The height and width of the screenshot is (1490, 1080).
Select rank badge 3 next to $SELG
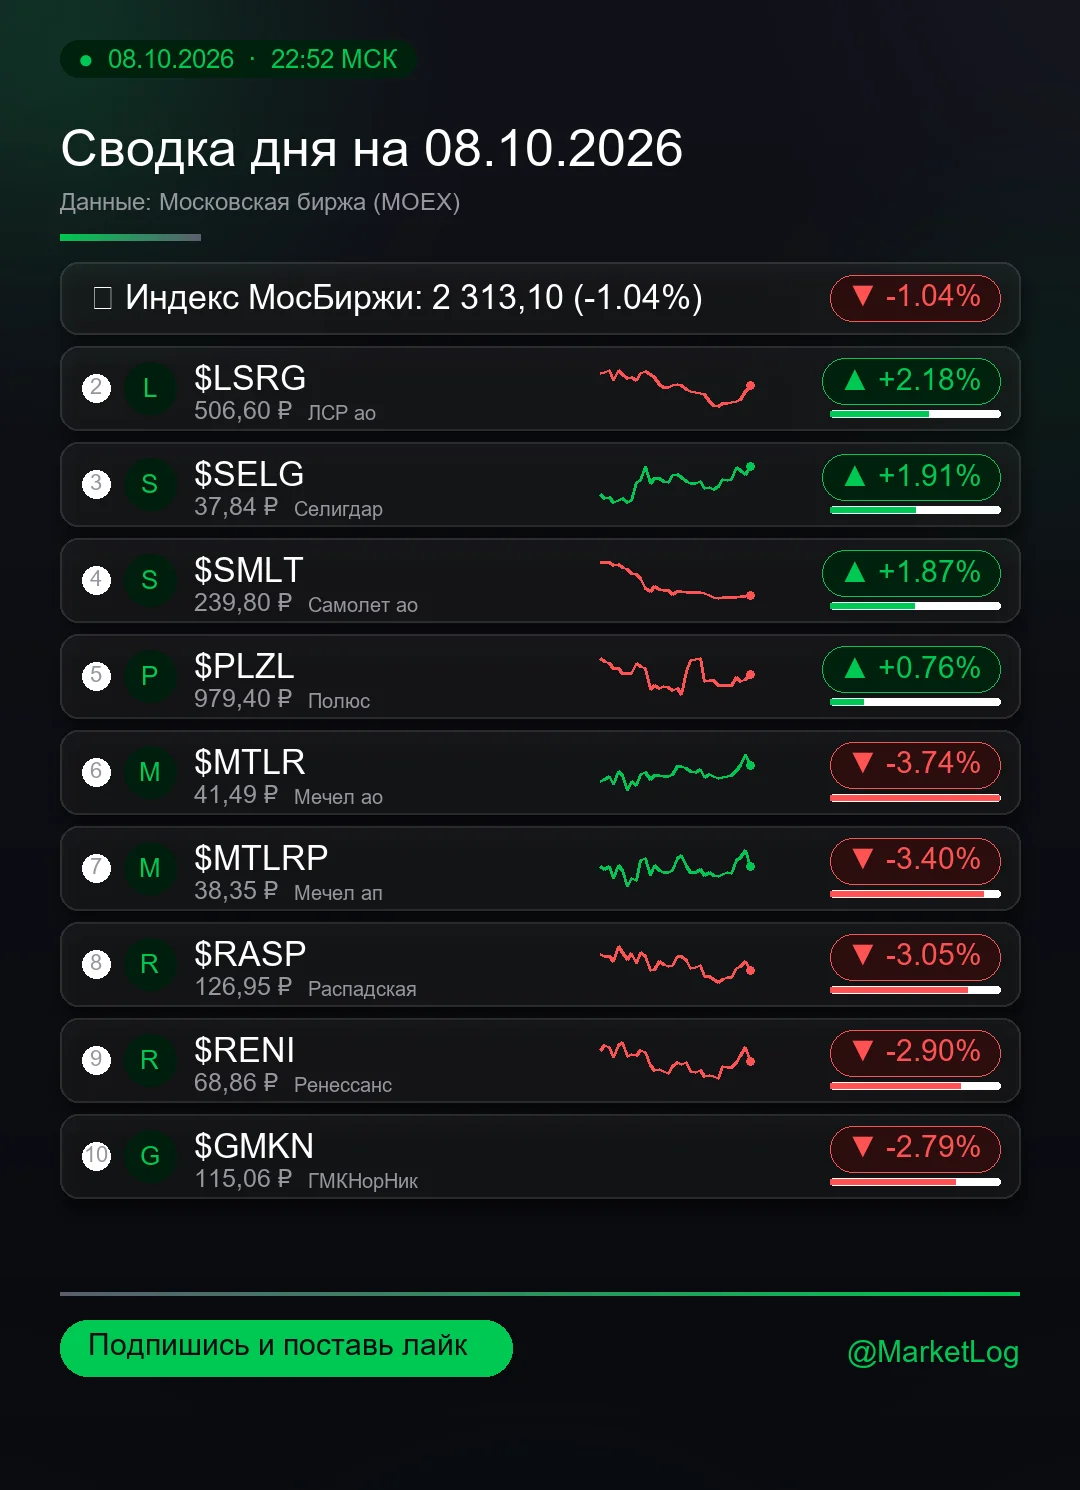(x=96, y=484)
